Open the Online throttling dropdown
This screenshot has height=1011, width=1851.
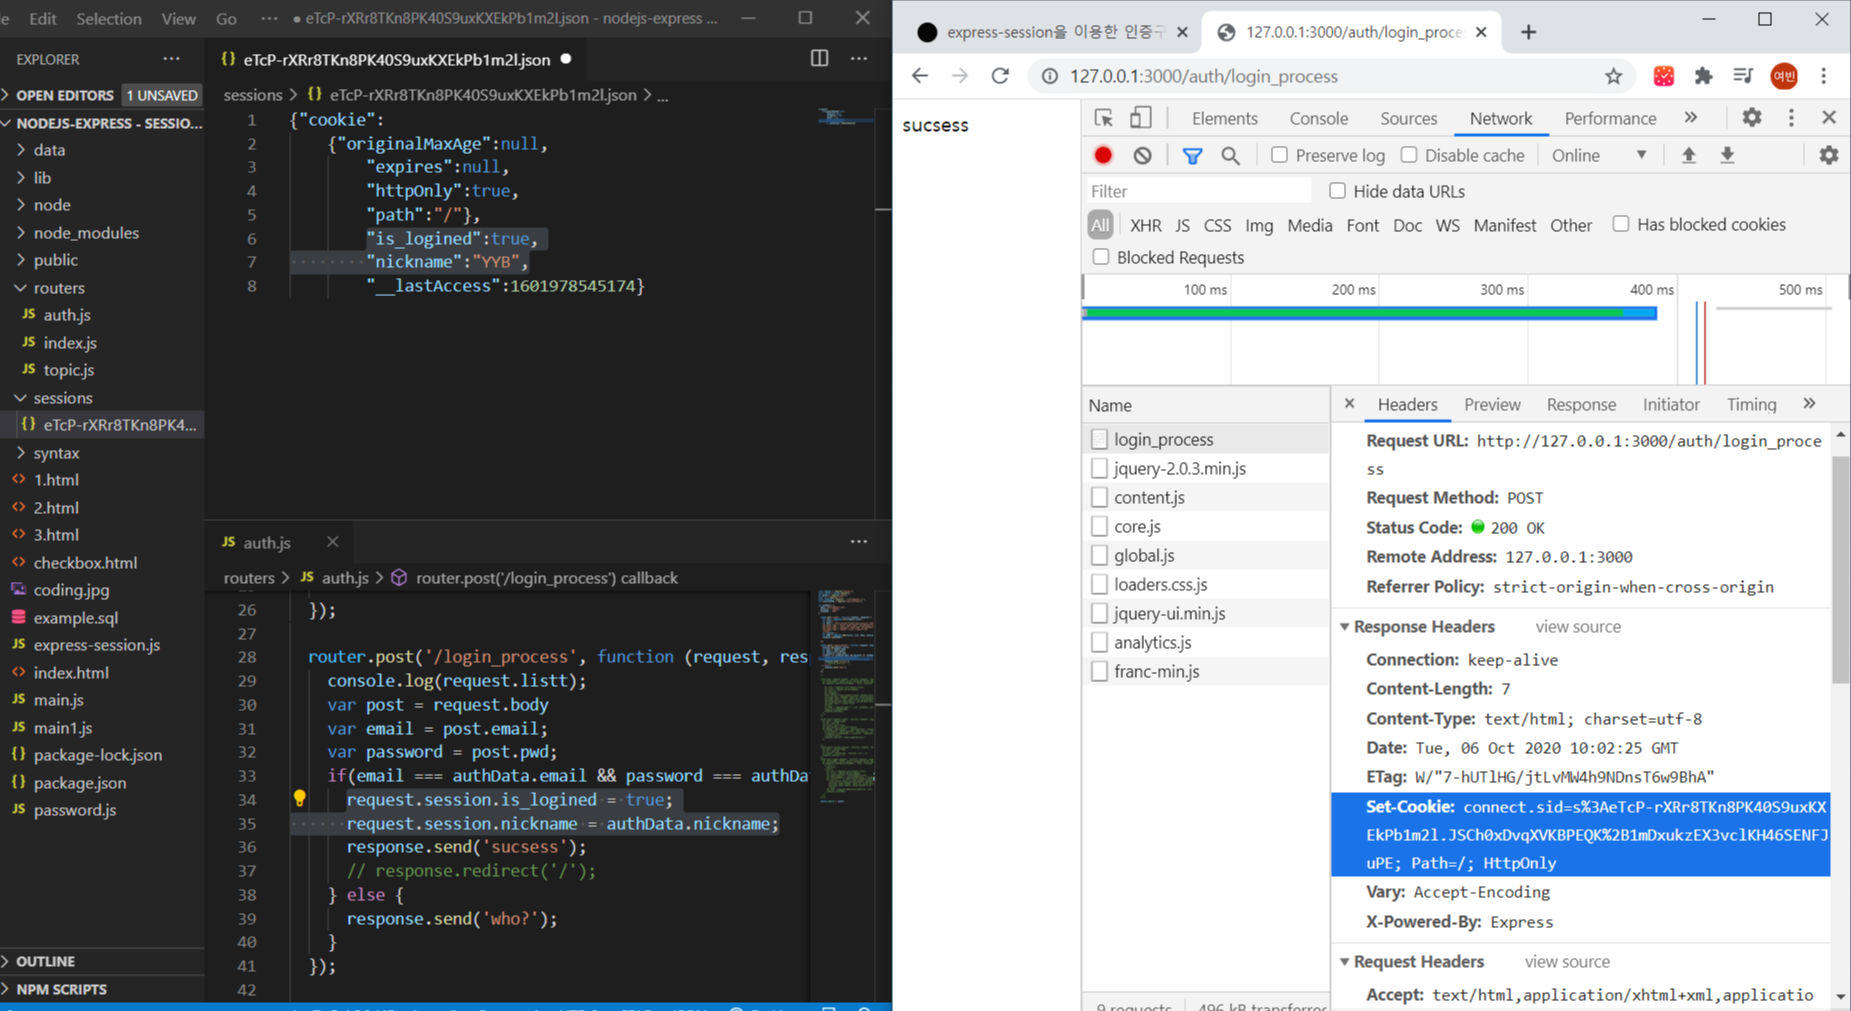pos(1599,155)
